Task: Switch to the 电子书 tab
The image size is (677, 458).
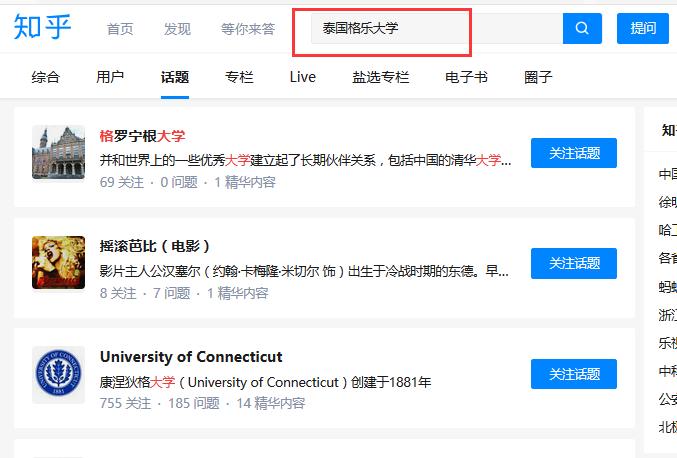Action: (466, 77)
